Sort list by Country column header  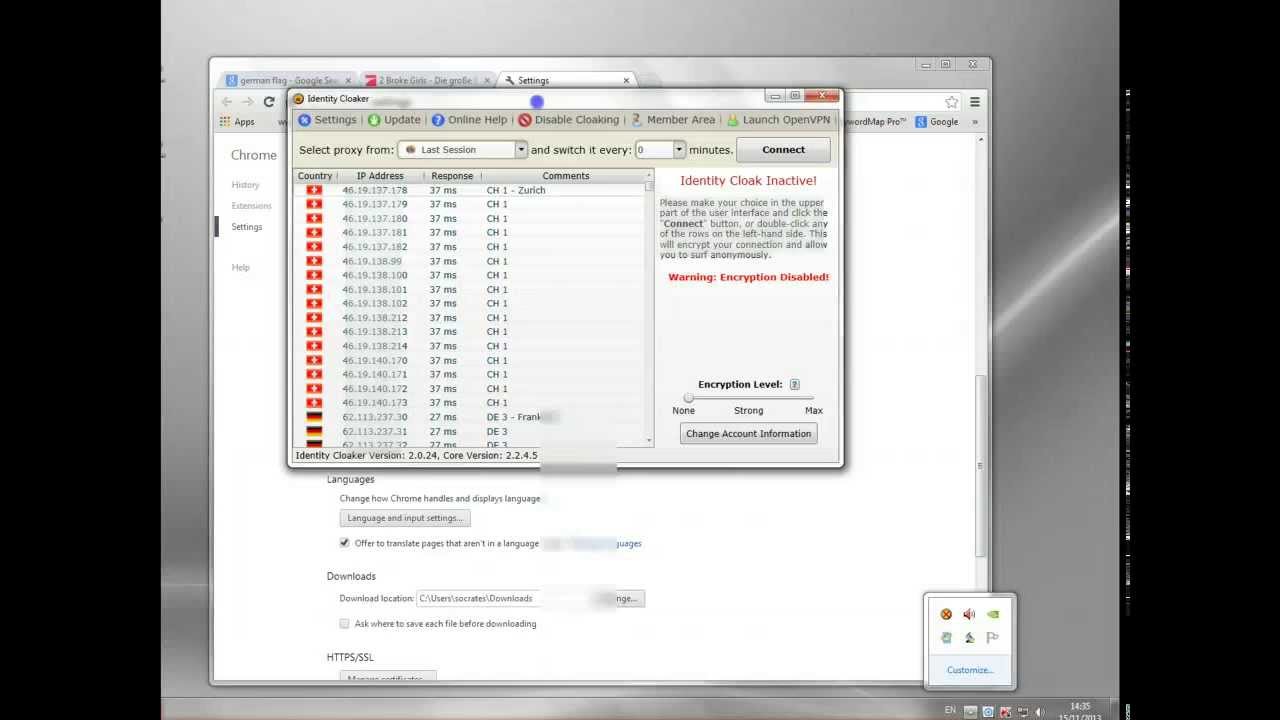(315, 176)
